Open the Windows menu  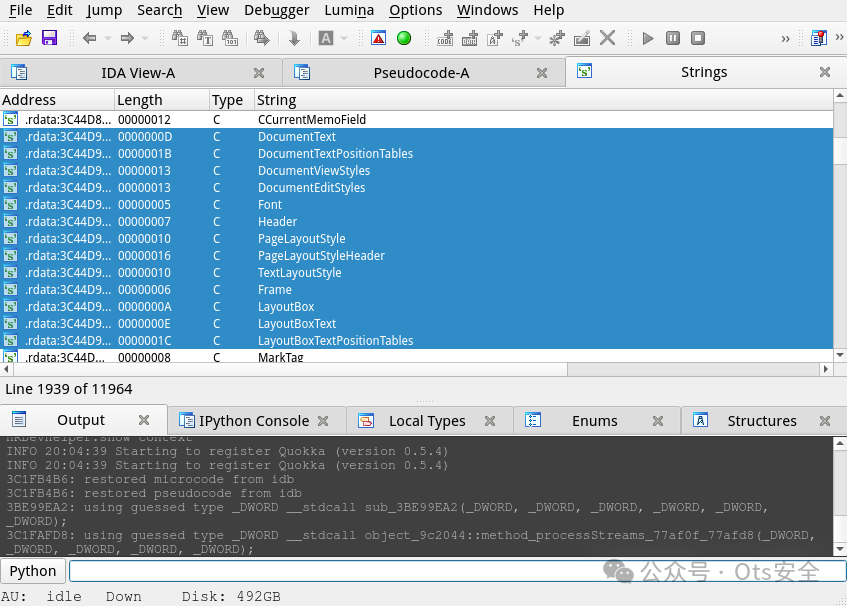tap(487, 10)
